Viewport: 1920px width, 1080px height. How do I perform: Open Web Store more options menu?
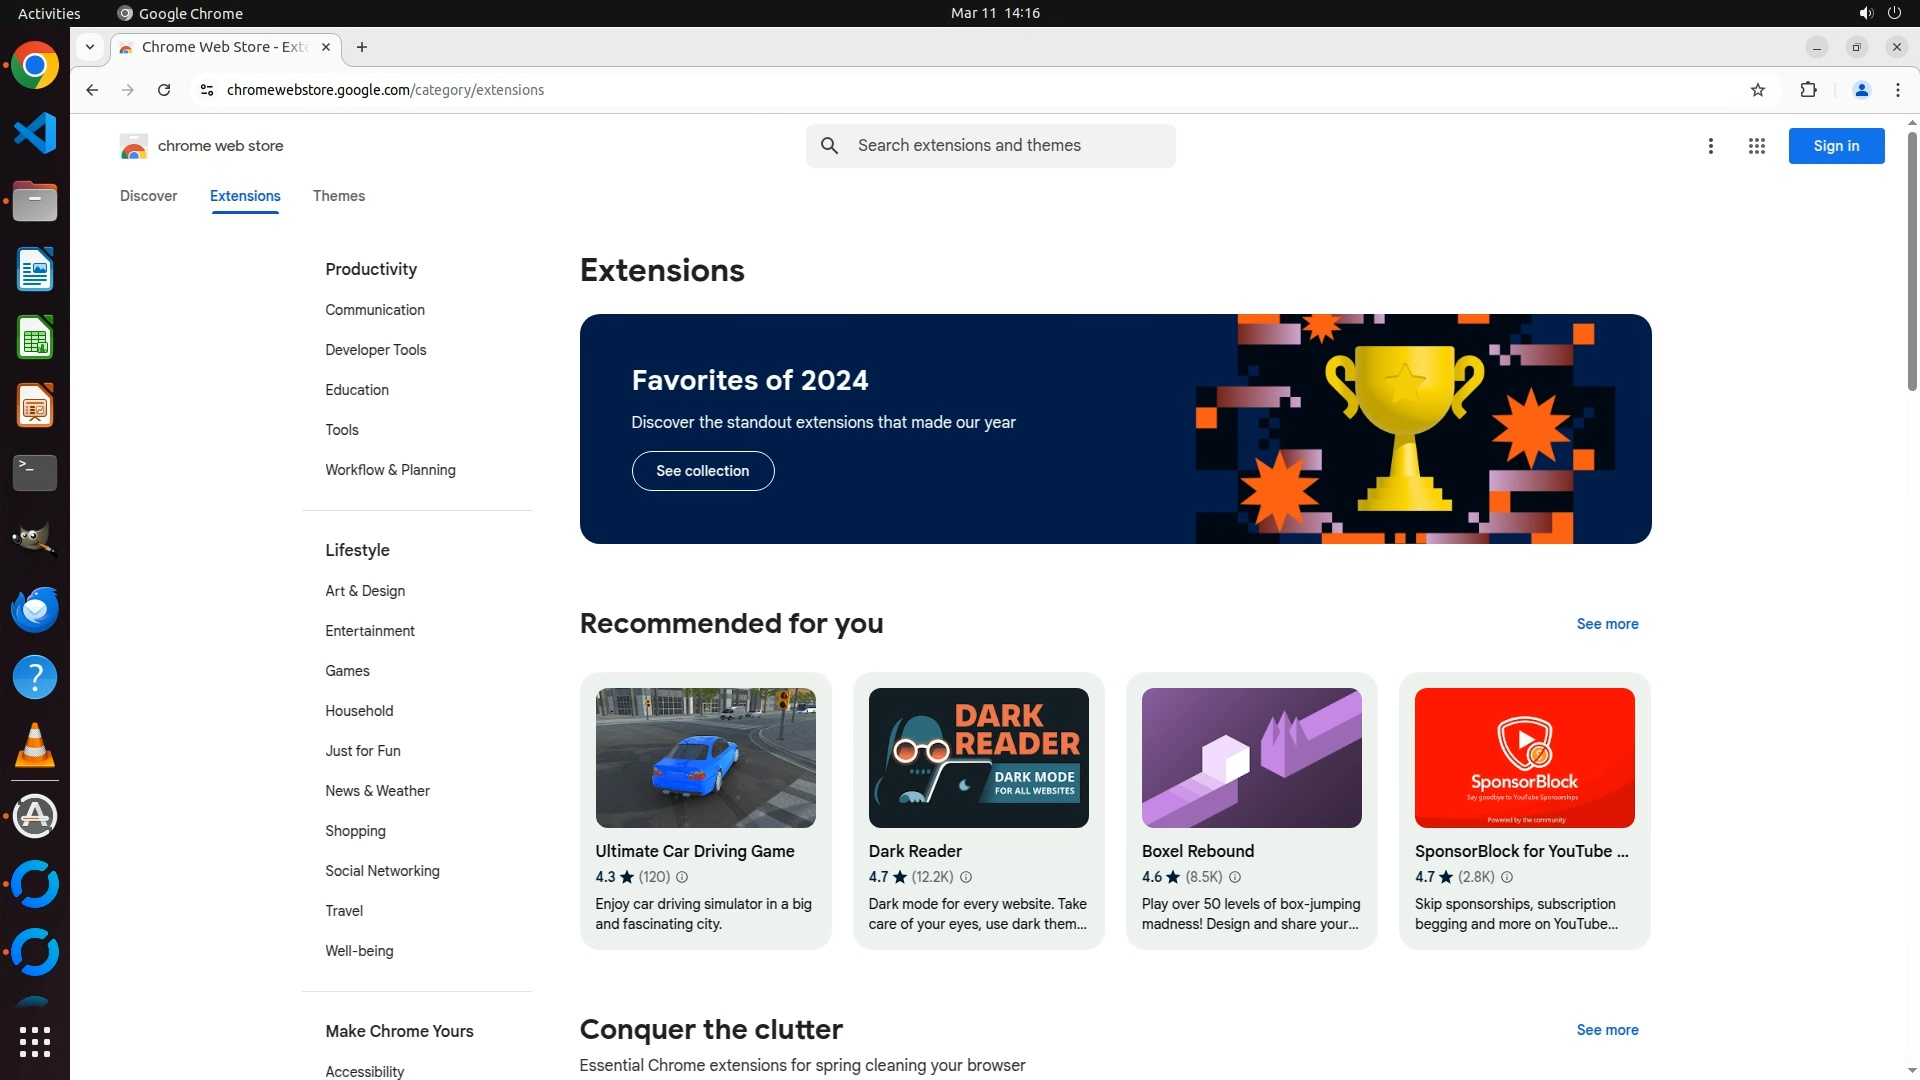pos(1710,146)
